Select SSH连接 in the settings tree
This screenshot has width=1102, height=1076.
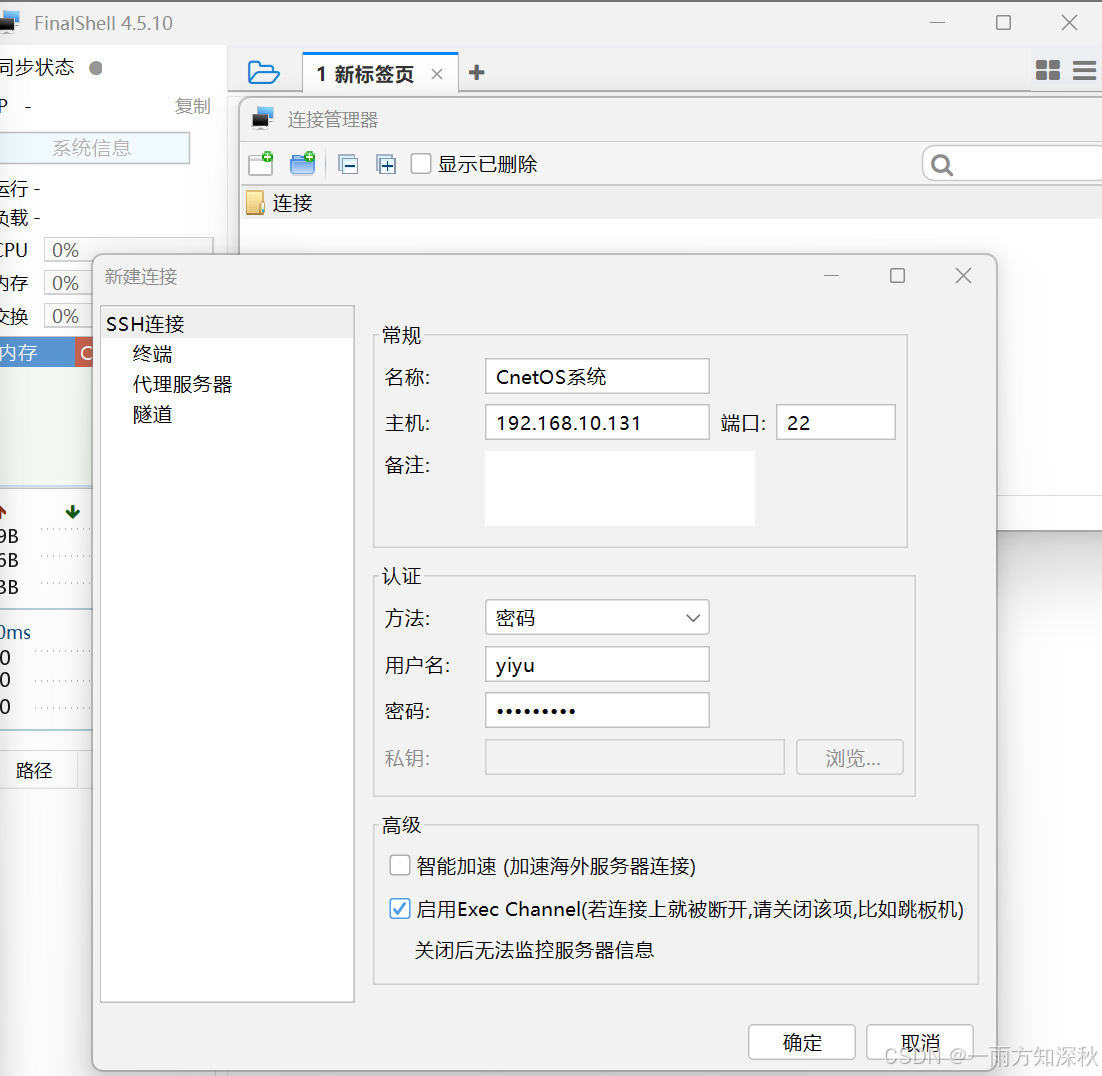[227, 323]
